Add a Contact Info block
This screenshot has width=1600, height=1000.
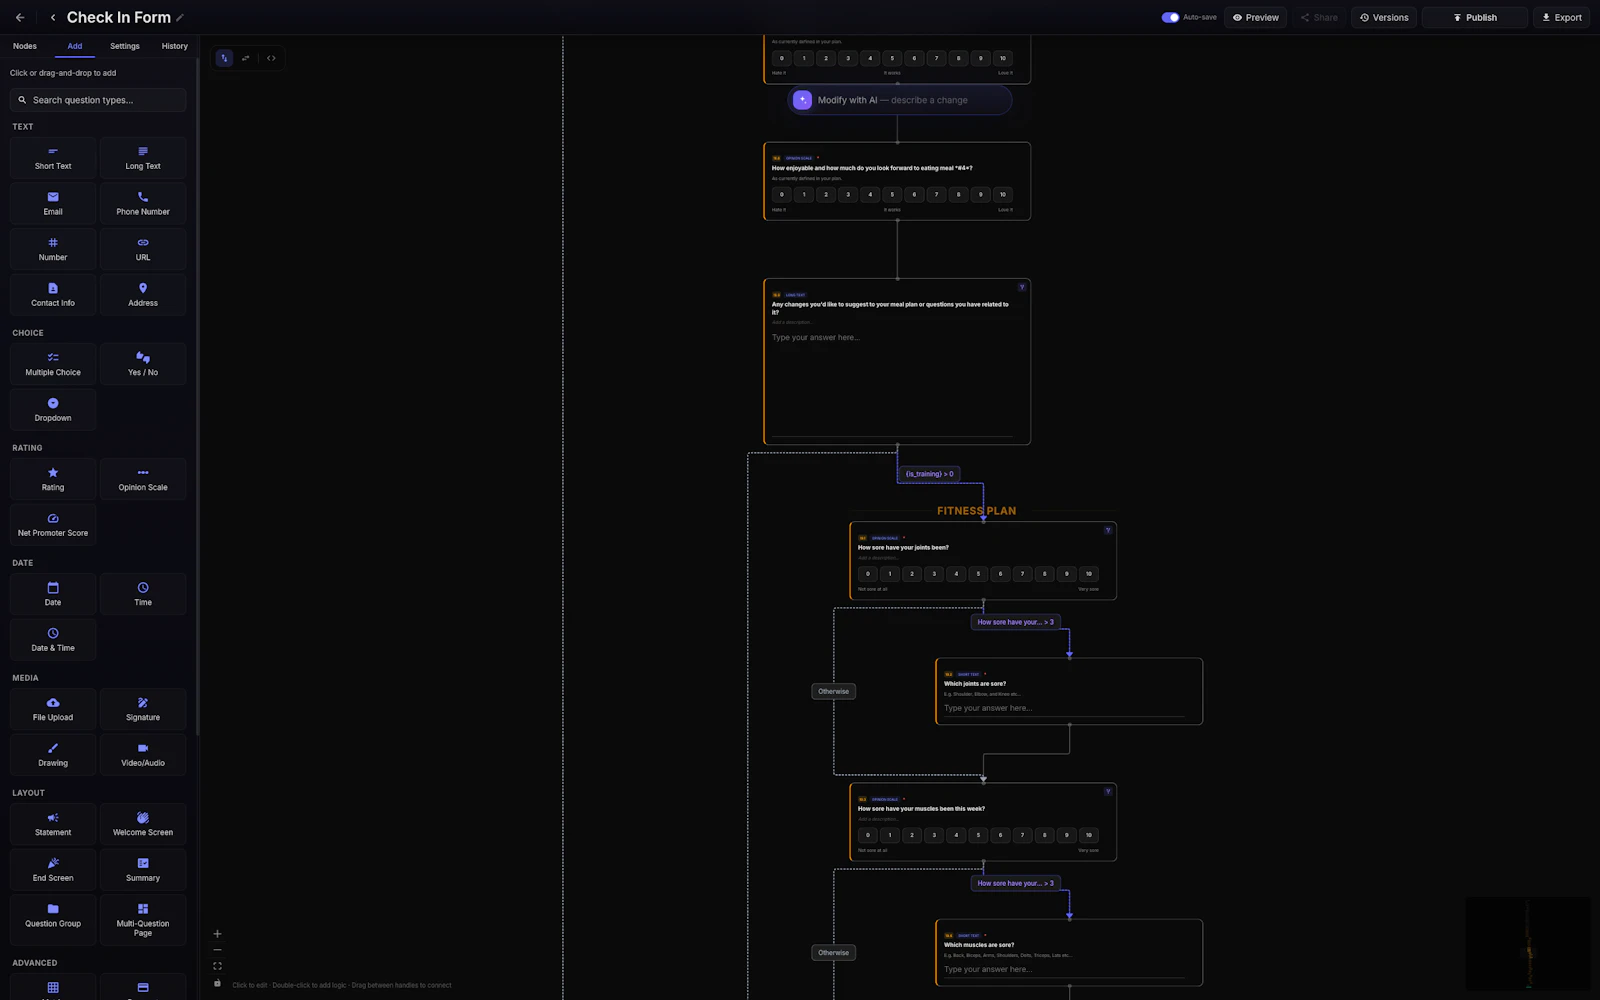point(53,294)
